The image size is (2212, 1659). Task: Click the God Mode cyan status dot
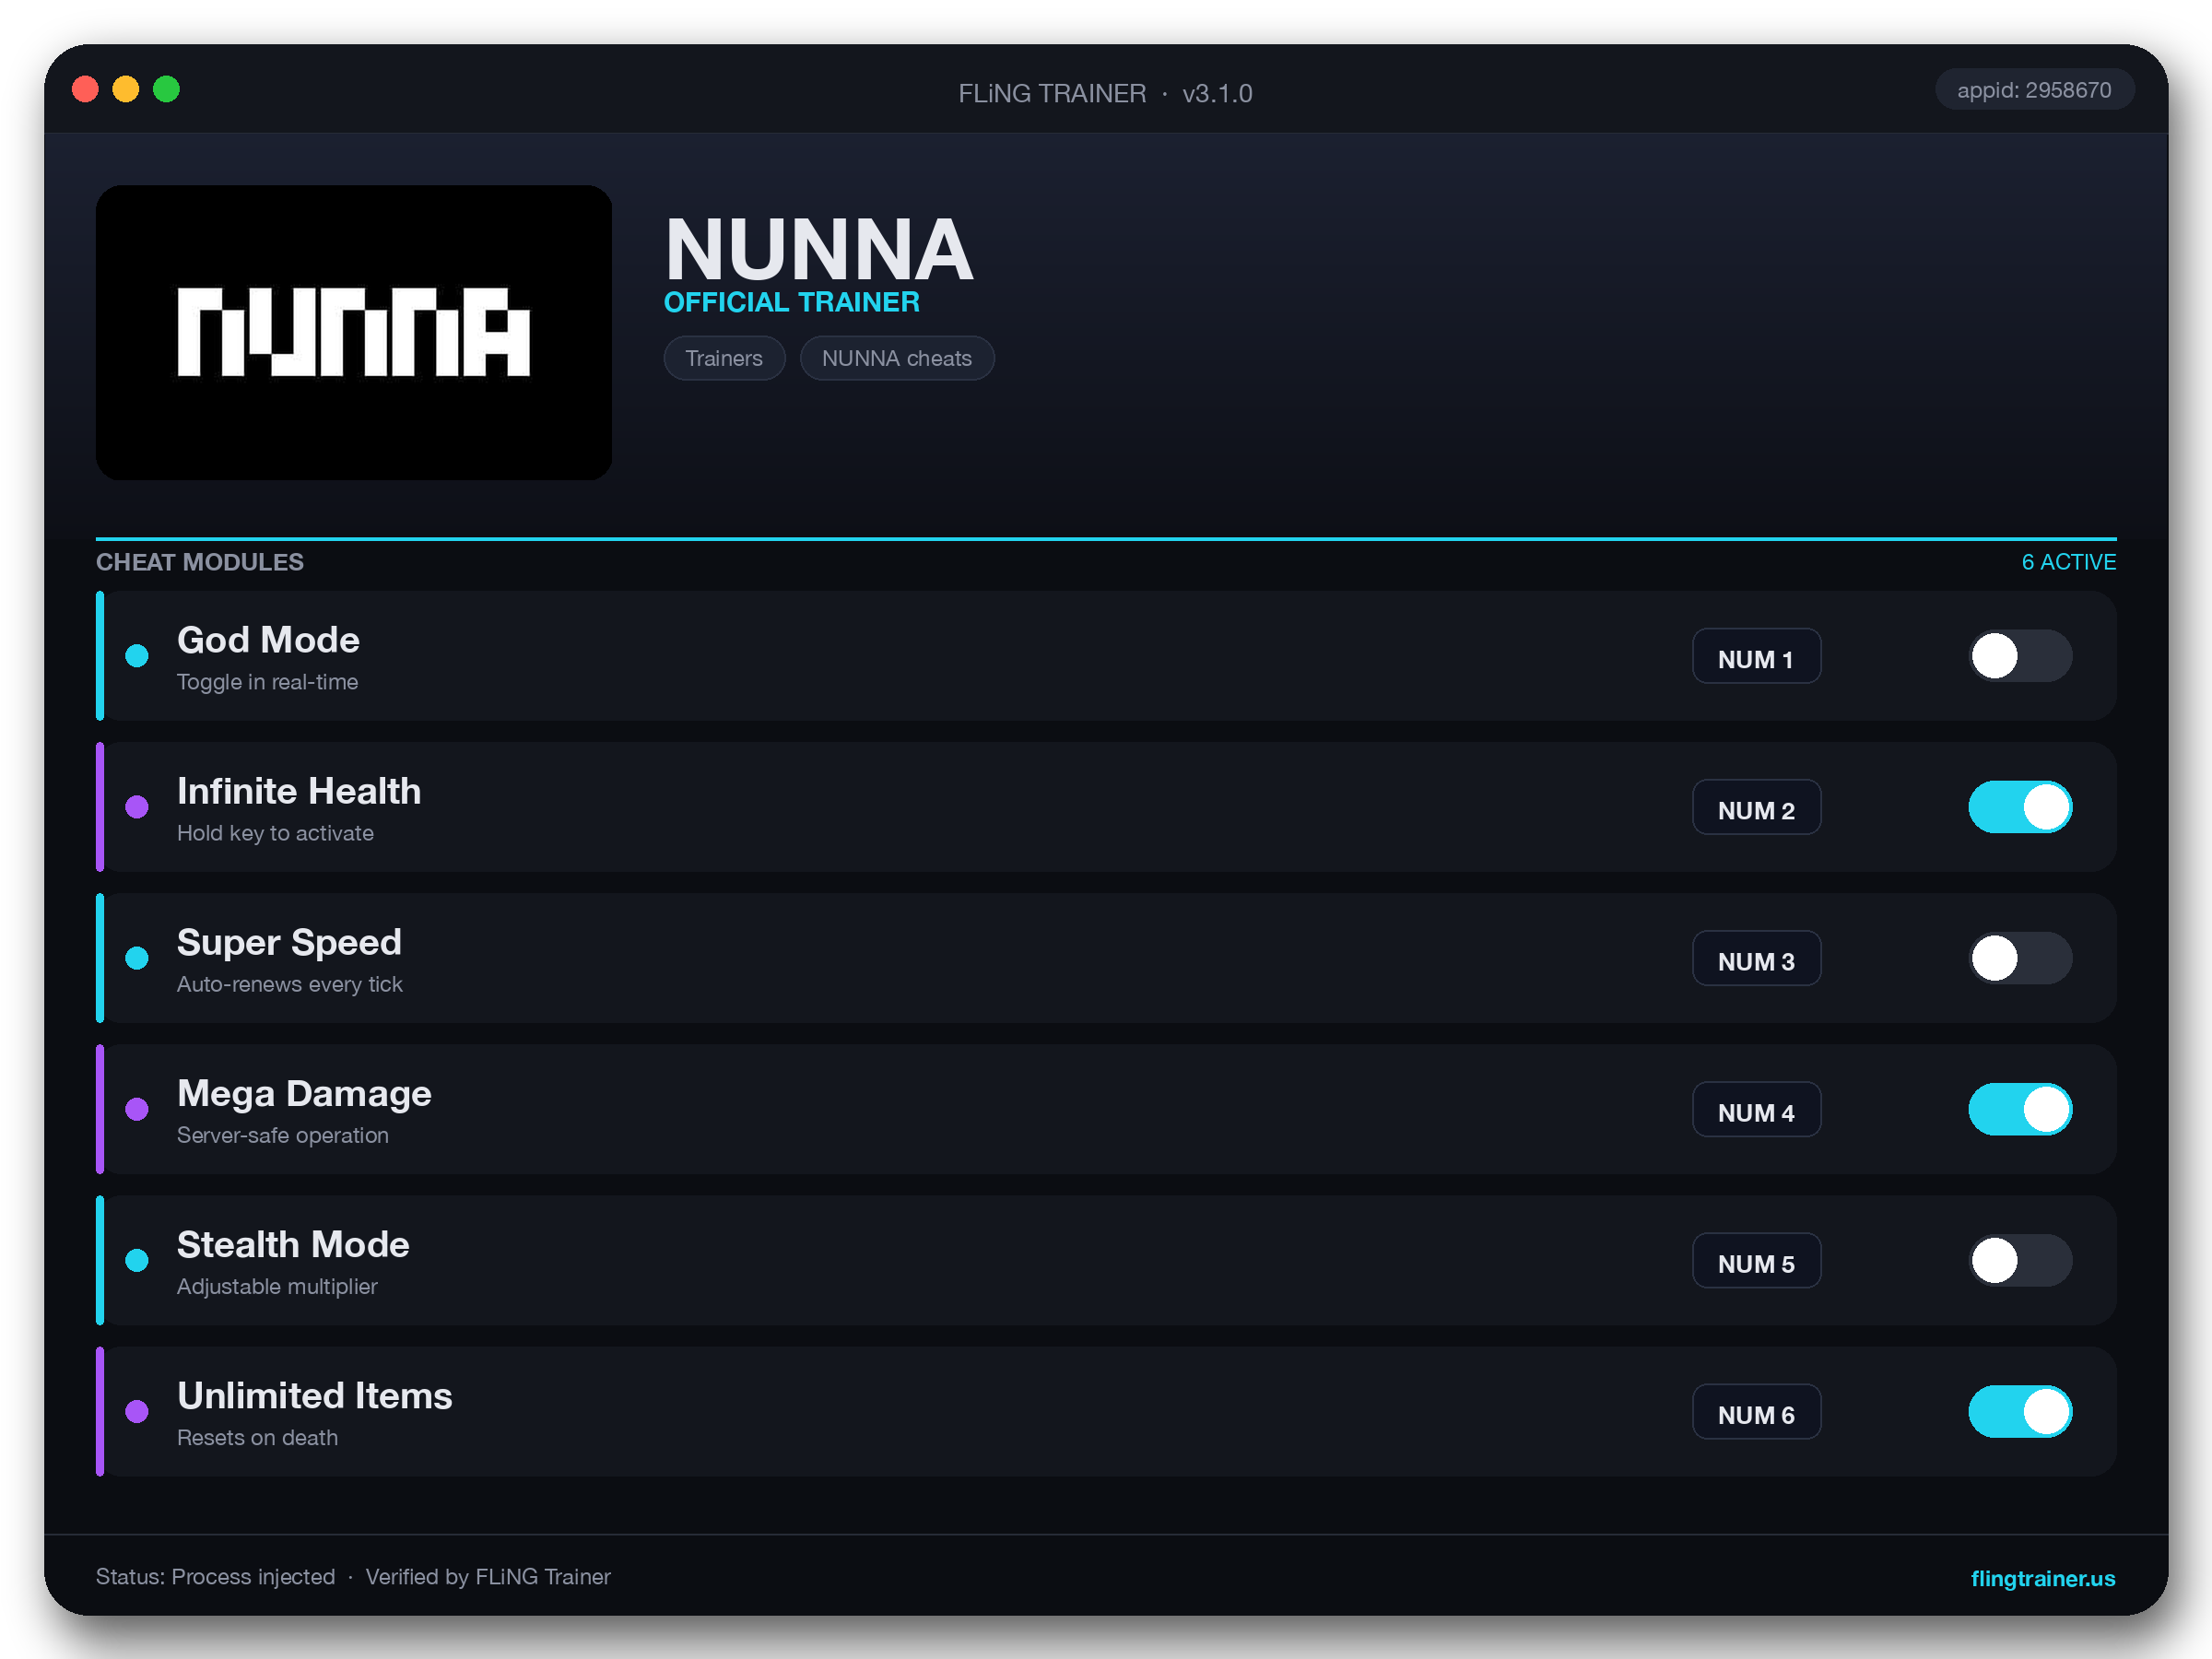[x=137, y=656]
